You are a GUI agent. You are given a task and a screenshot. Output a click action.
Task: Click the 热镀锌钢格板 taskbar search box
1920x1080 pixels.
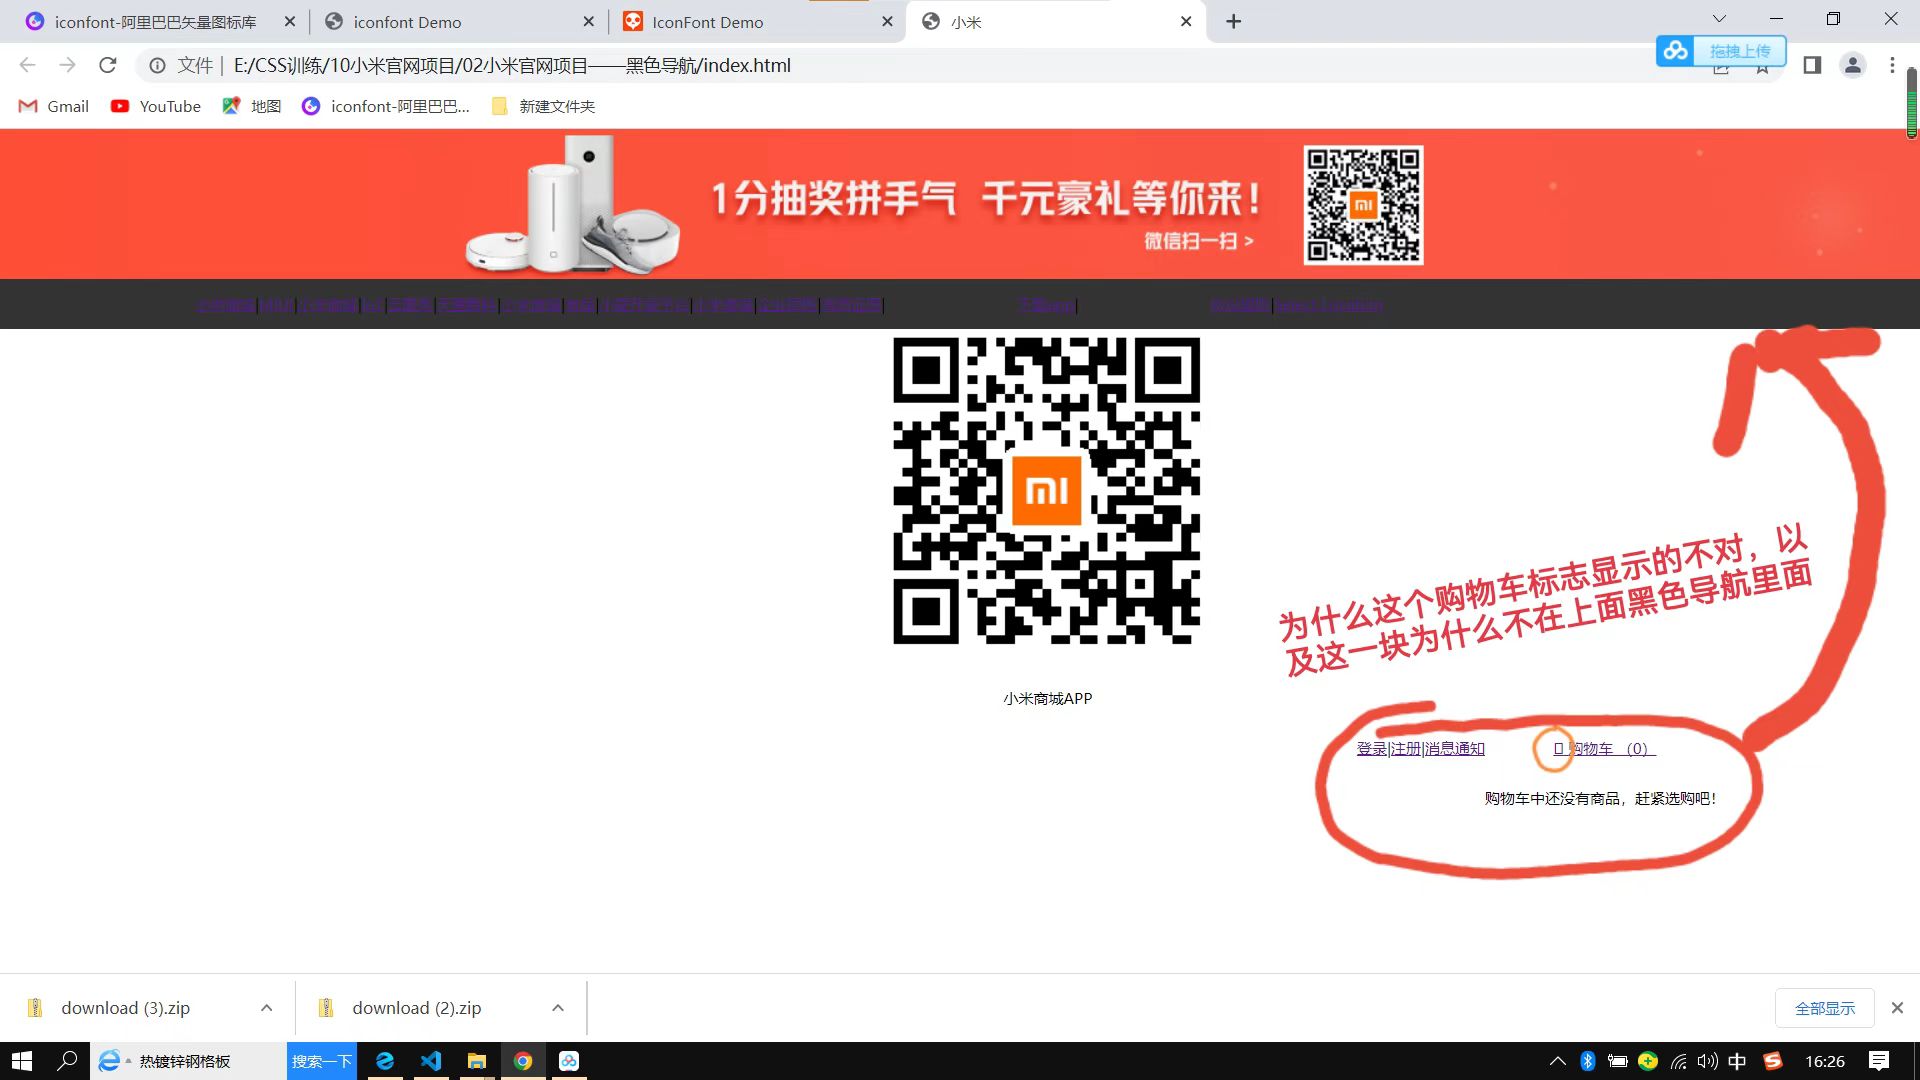pyautogui.click(x=190, y=1061)
